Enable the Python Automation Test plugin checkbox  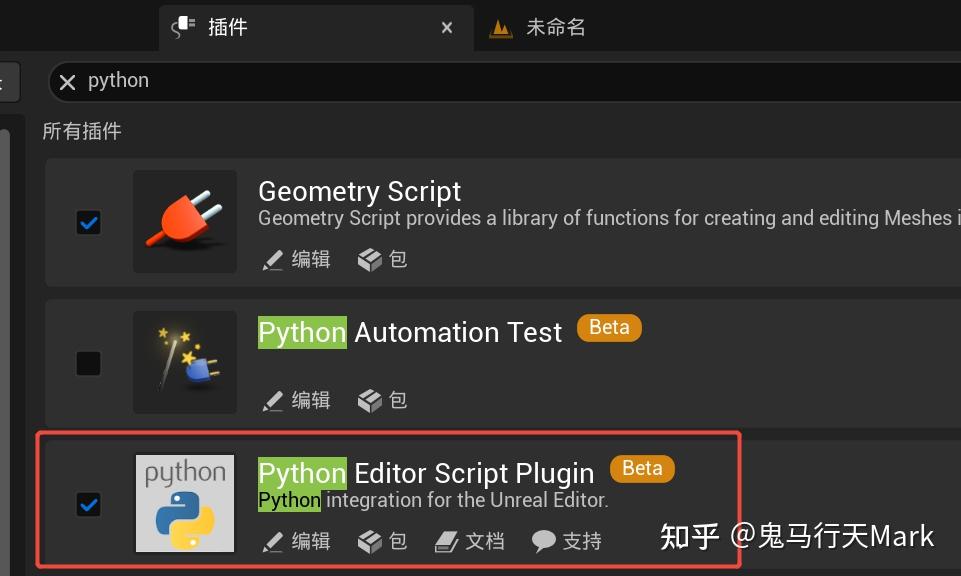click(x=88, y=363)
